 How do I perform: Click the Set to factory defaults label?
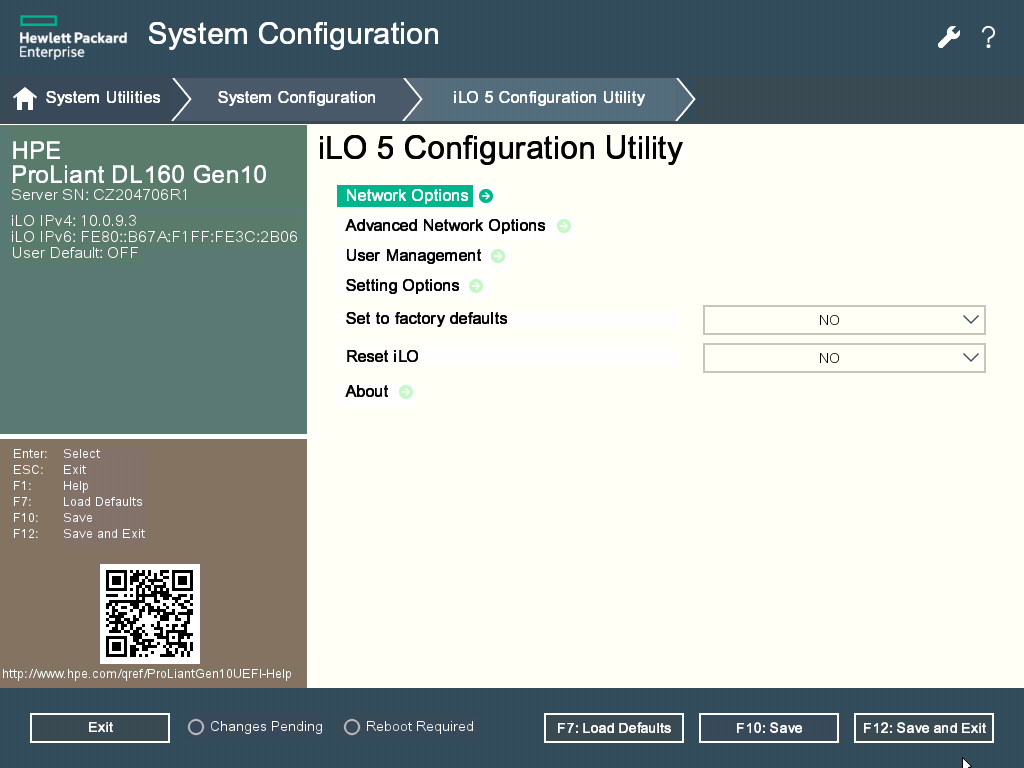(426, 318)
